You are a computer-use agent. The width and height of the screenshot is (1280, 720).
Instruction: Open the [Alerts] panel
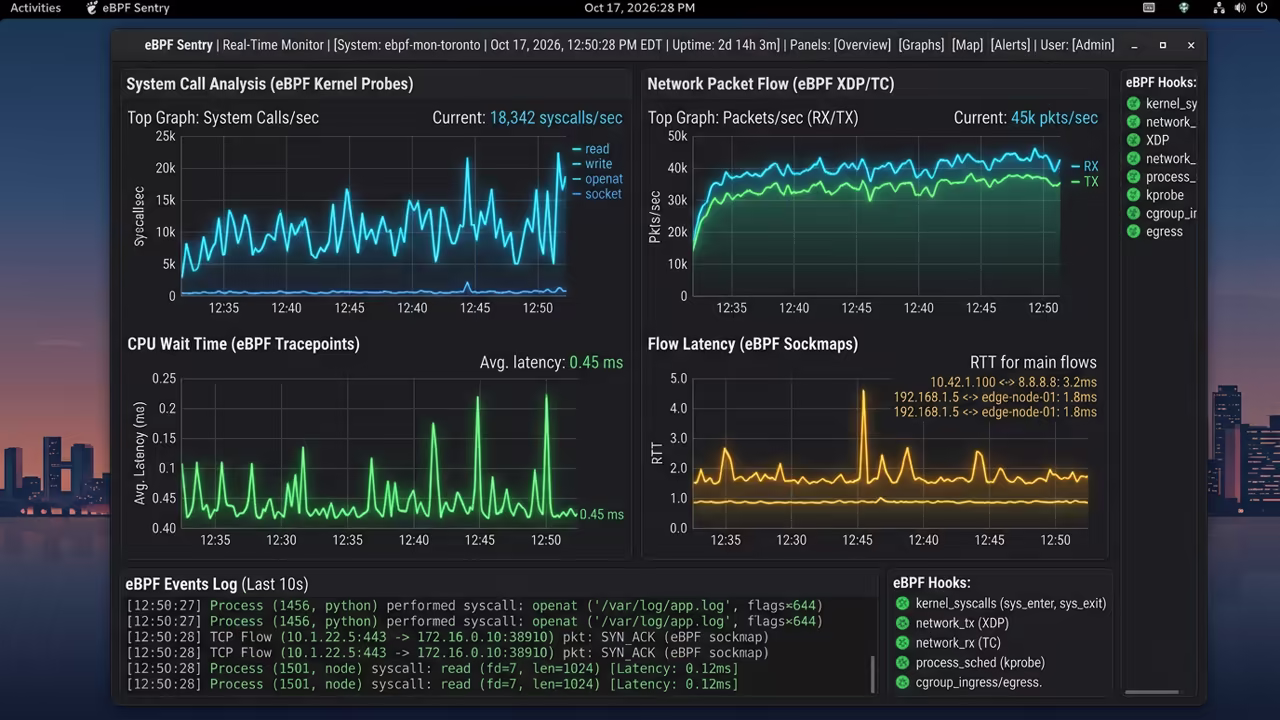coord(1010,45)
